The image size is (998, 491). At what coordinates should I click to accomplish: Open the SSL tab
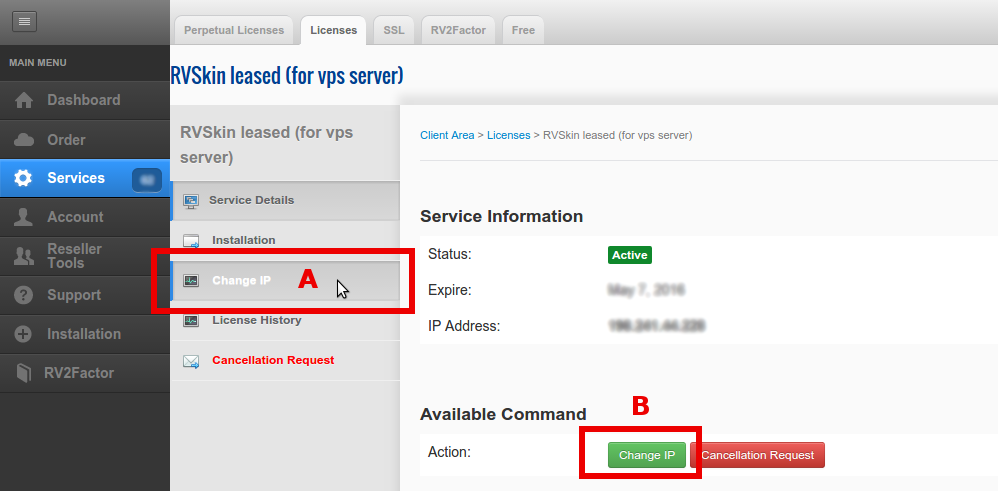click(x=393, y=30)
